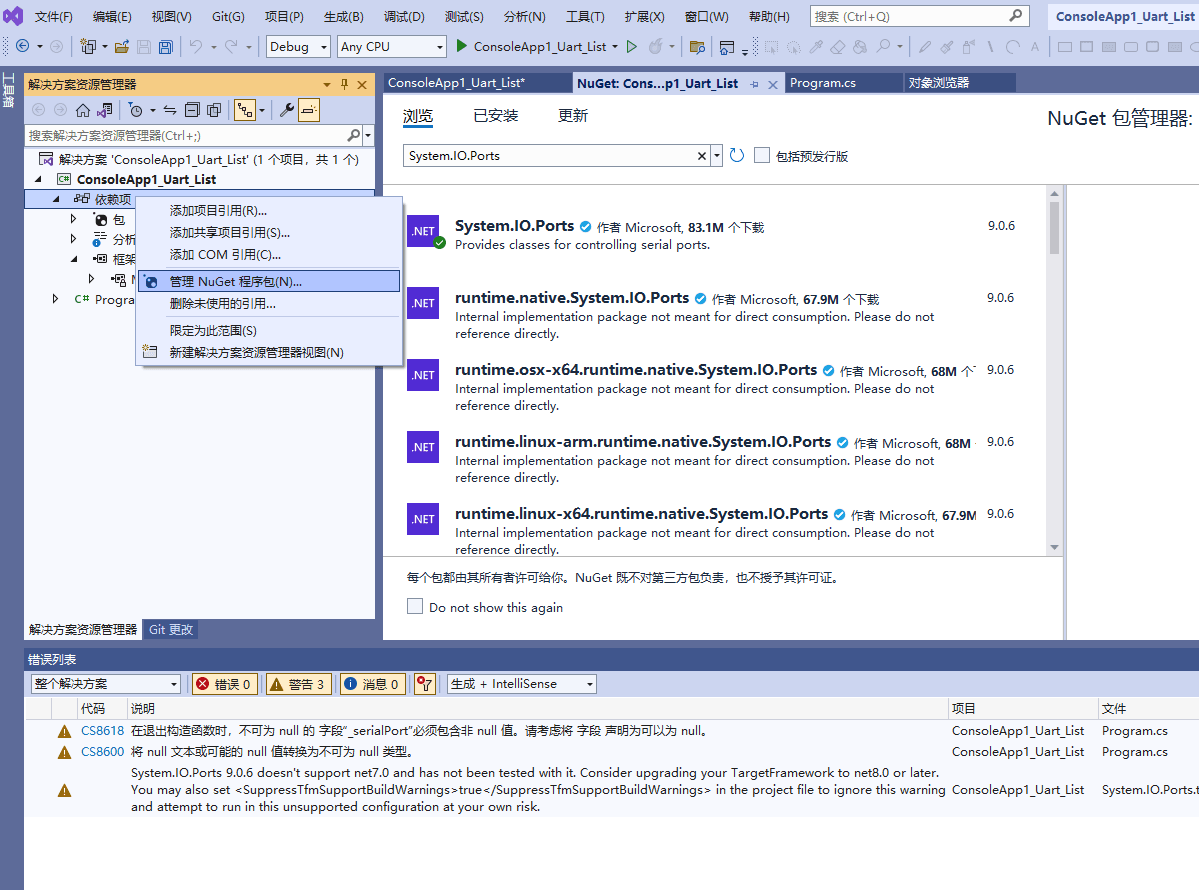1199x890 pixels.
Task: Pin the Solution Explorer panel
Action: [344, 84]
